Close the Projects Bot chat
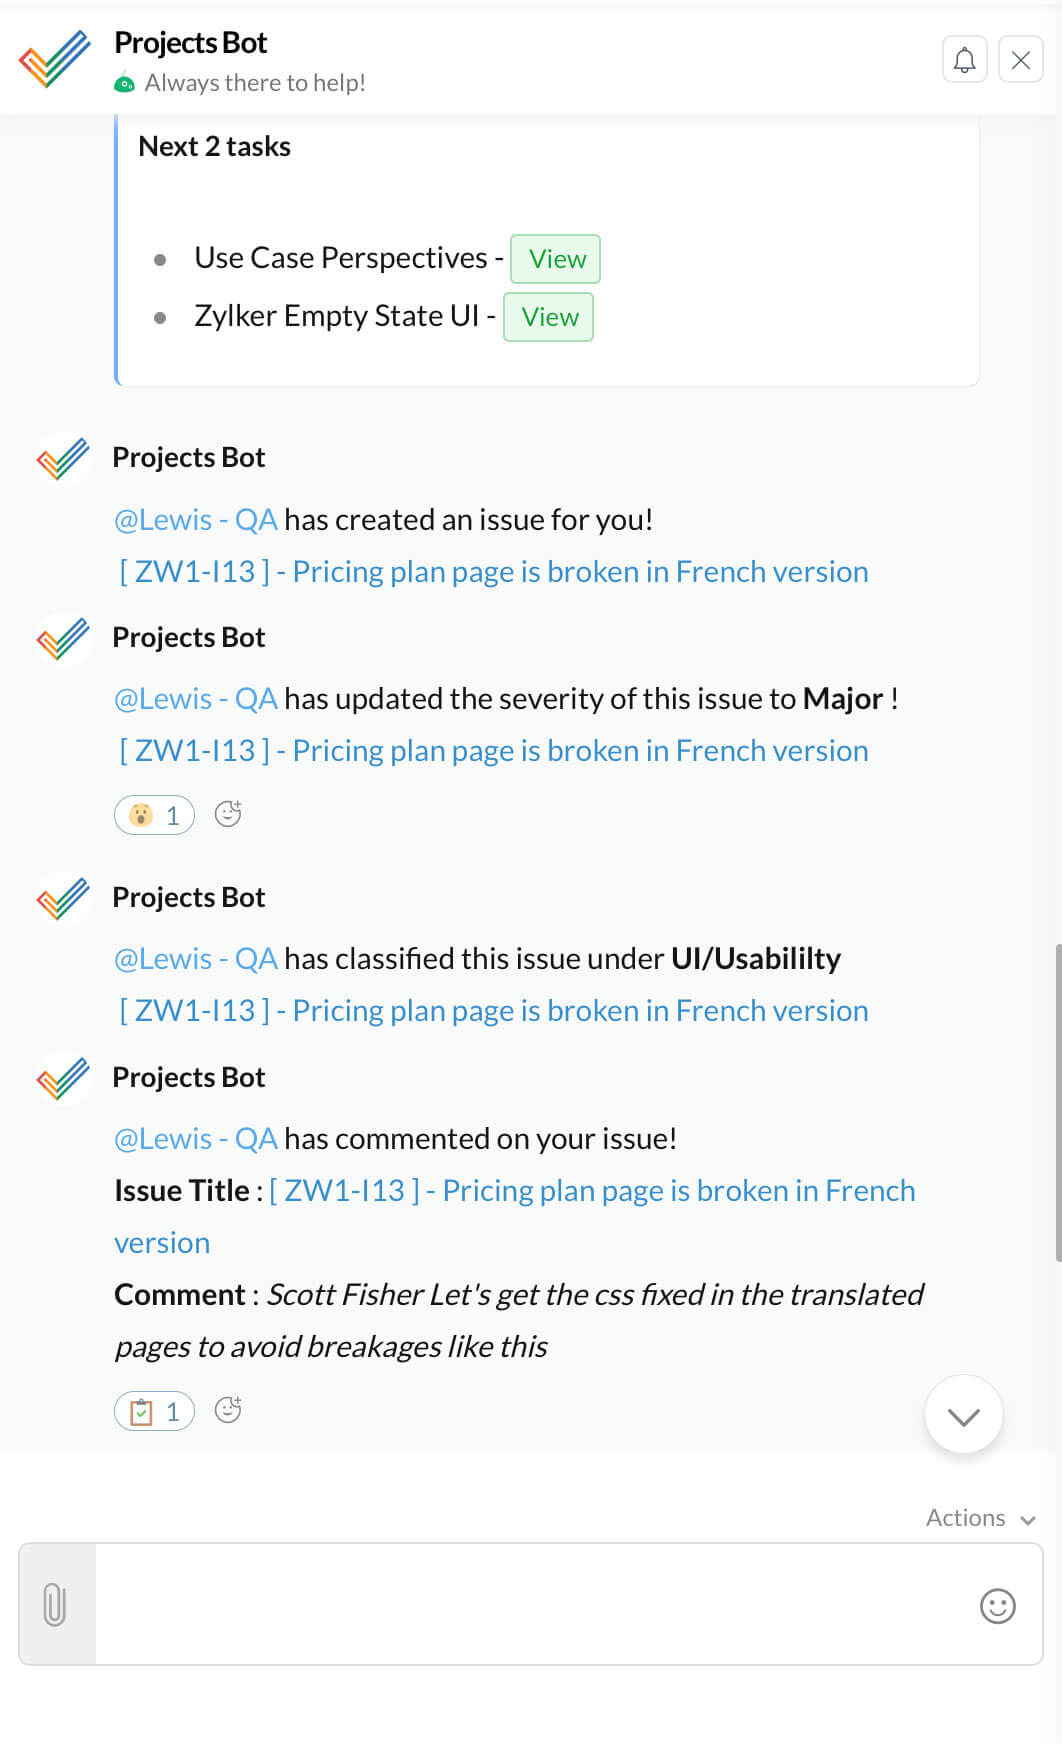The width and height of the screenshot is (1062, 1744). tap(1020, 60)
